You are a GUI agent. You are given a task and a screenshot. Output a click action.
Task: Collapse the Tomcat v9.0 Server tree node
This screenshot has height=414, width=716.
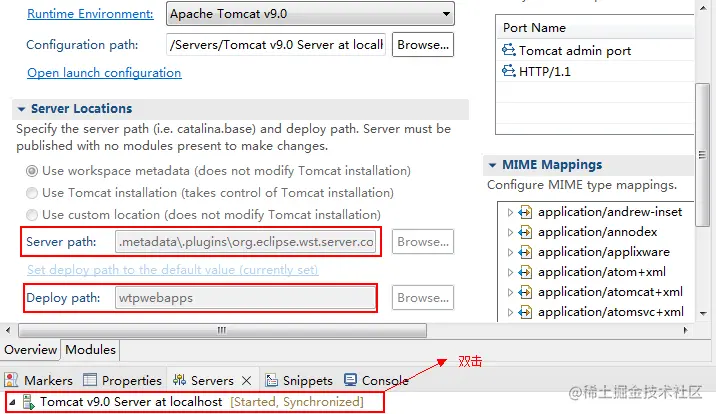(x=12, y=402)
